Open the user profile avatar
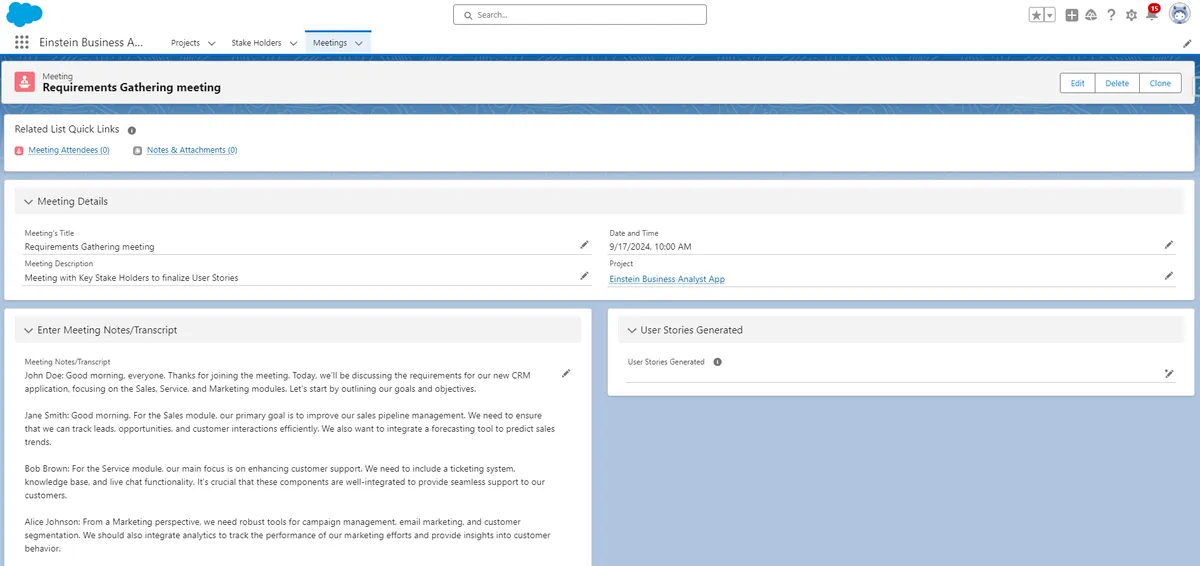This screenshot has width=1200, height=566. (x=1179, y=15)
